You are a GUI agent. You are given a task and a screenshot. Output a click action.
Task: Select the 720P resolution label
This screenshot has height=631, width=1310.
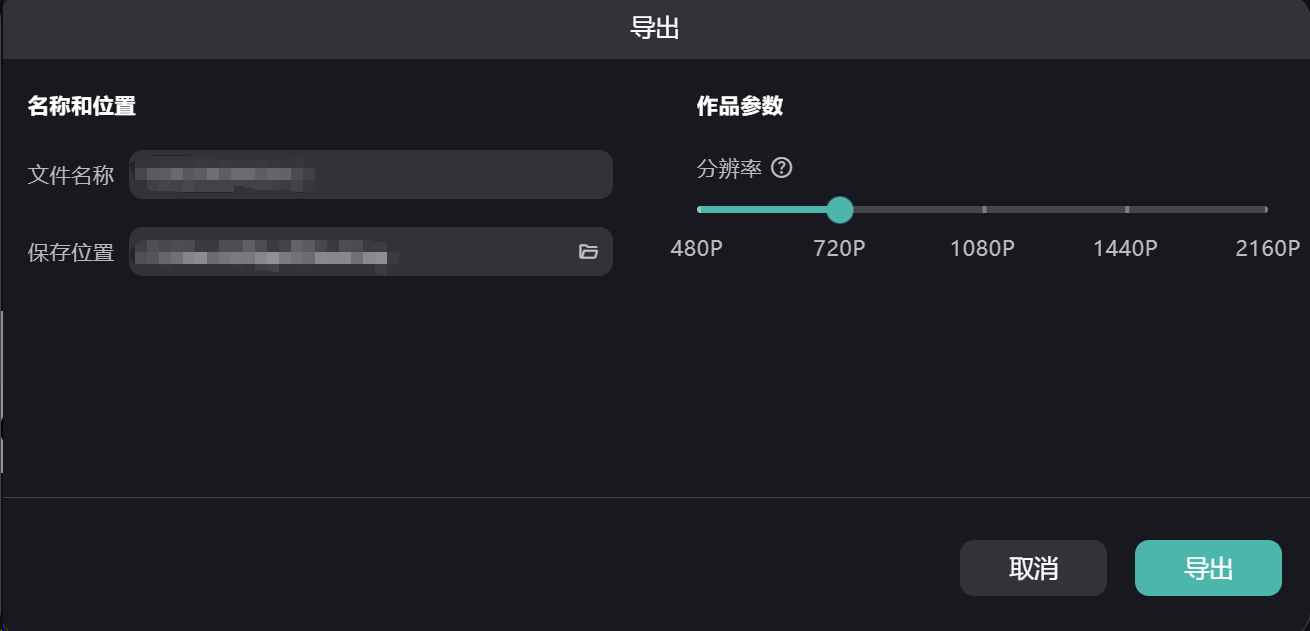coord(839,249)
